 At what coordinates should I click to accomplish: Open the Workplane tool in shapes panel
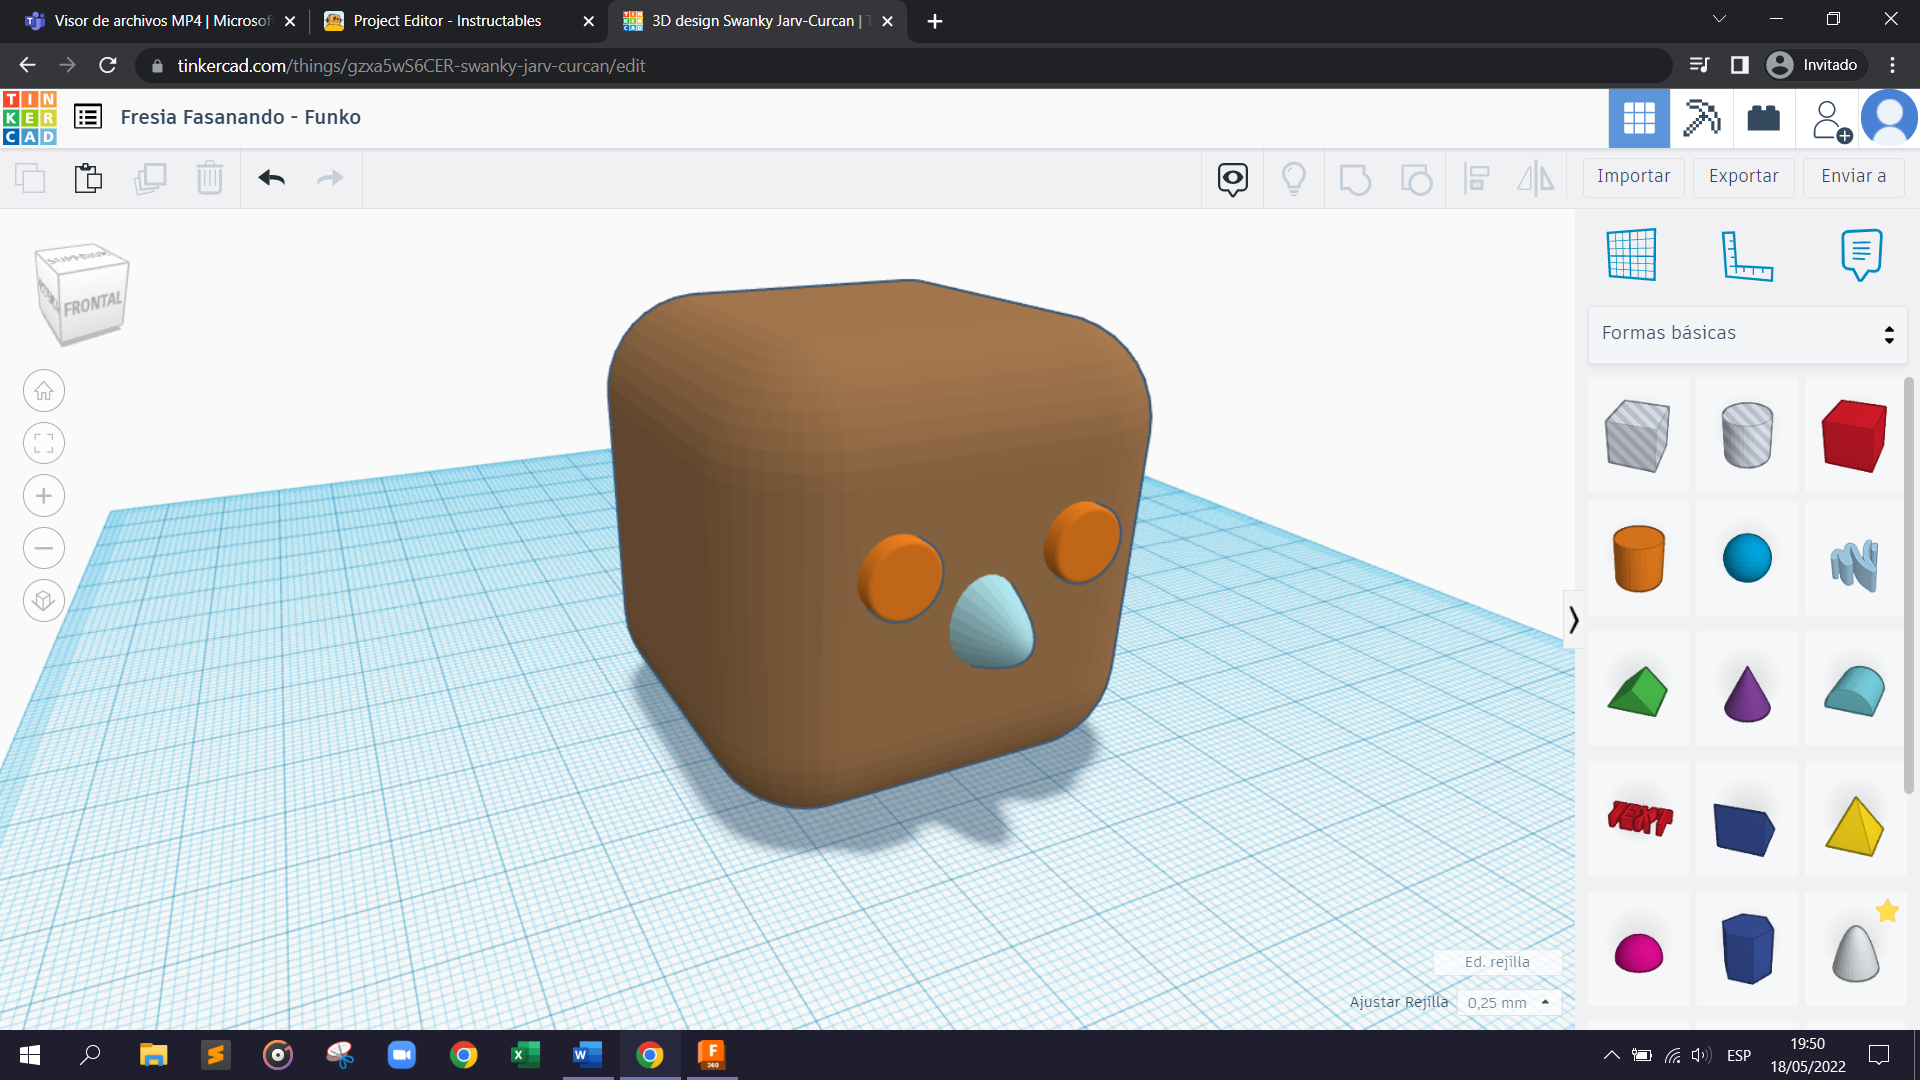point(1631,254)
